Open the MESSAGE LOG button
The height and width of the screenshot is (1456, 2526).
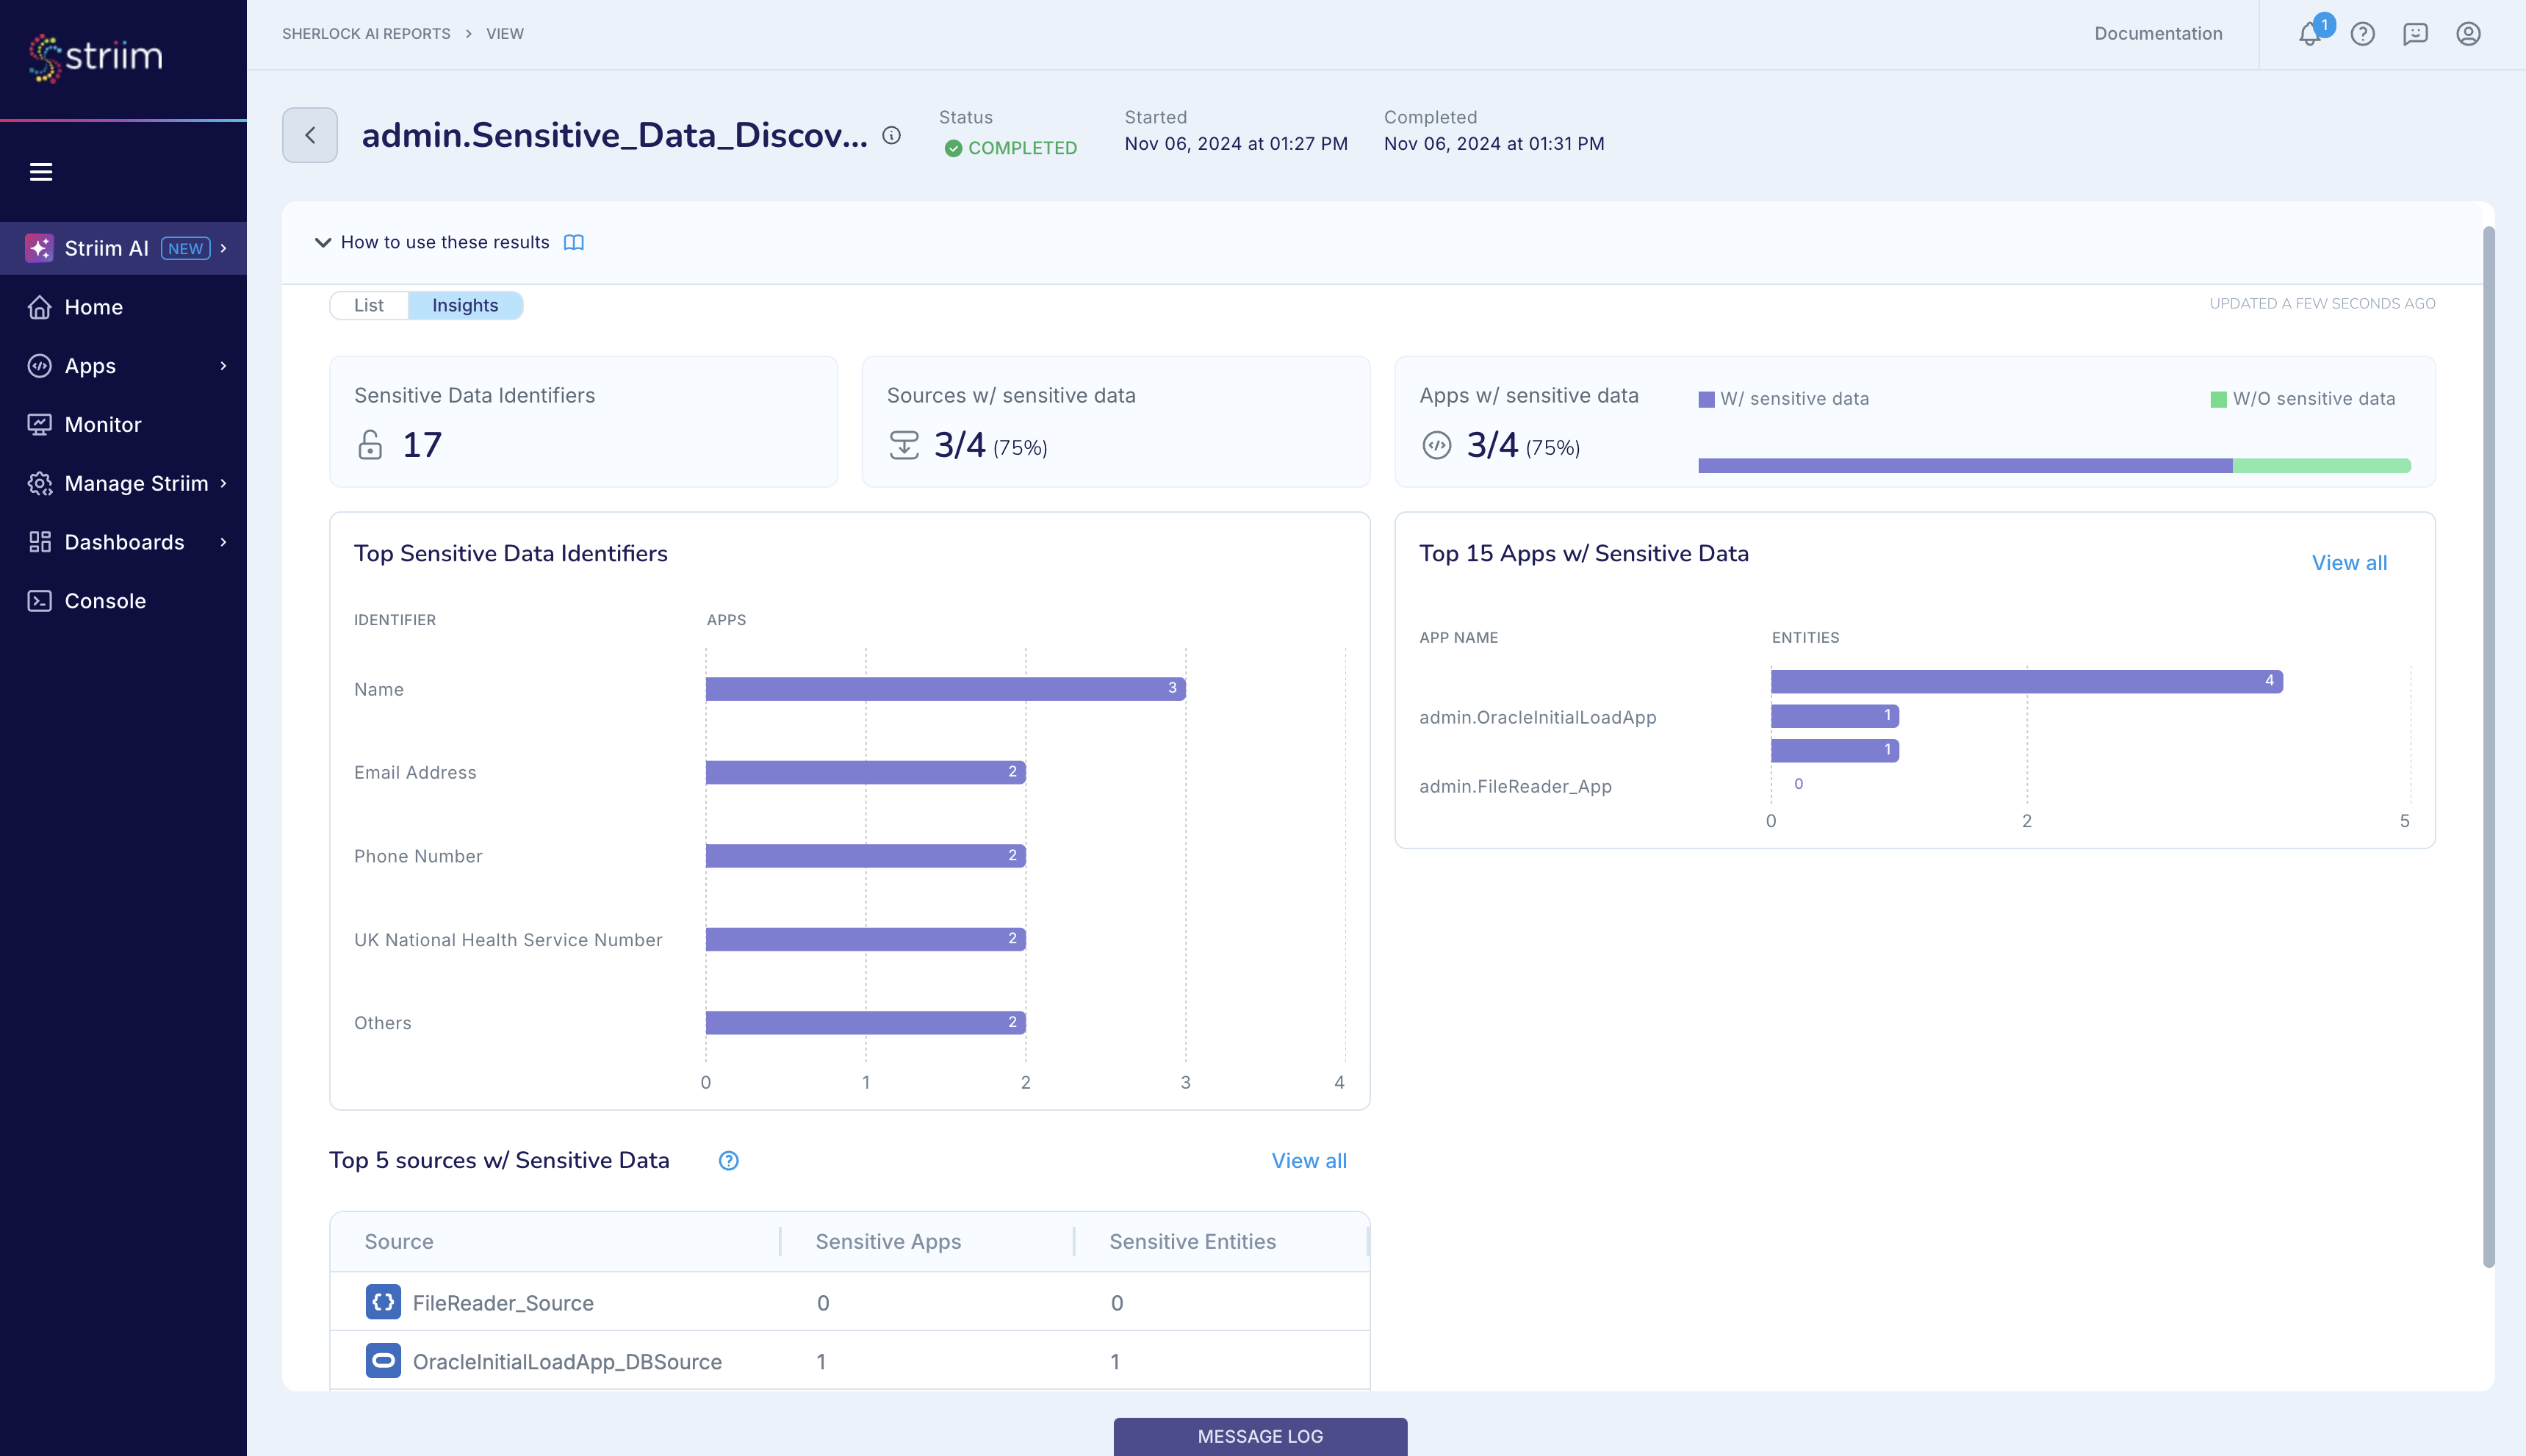coord(1260,1436)
